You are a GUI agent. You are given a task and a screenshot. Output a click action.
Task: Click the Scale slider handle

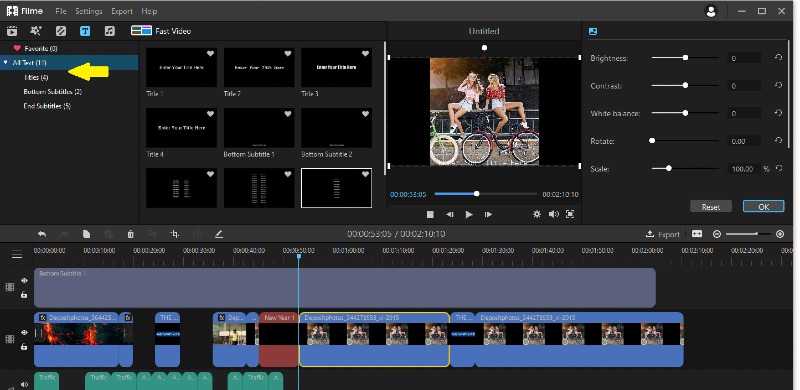tap(668, 168)
